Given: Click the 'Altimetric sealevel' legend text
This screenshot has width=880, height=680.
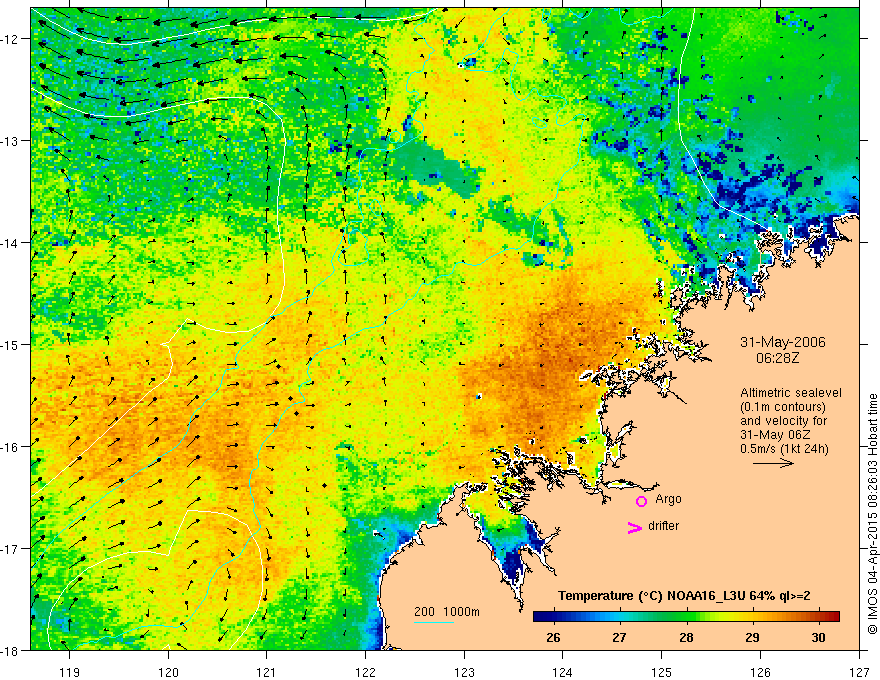Looking at the screenshot, I should [x=791, y=393].
